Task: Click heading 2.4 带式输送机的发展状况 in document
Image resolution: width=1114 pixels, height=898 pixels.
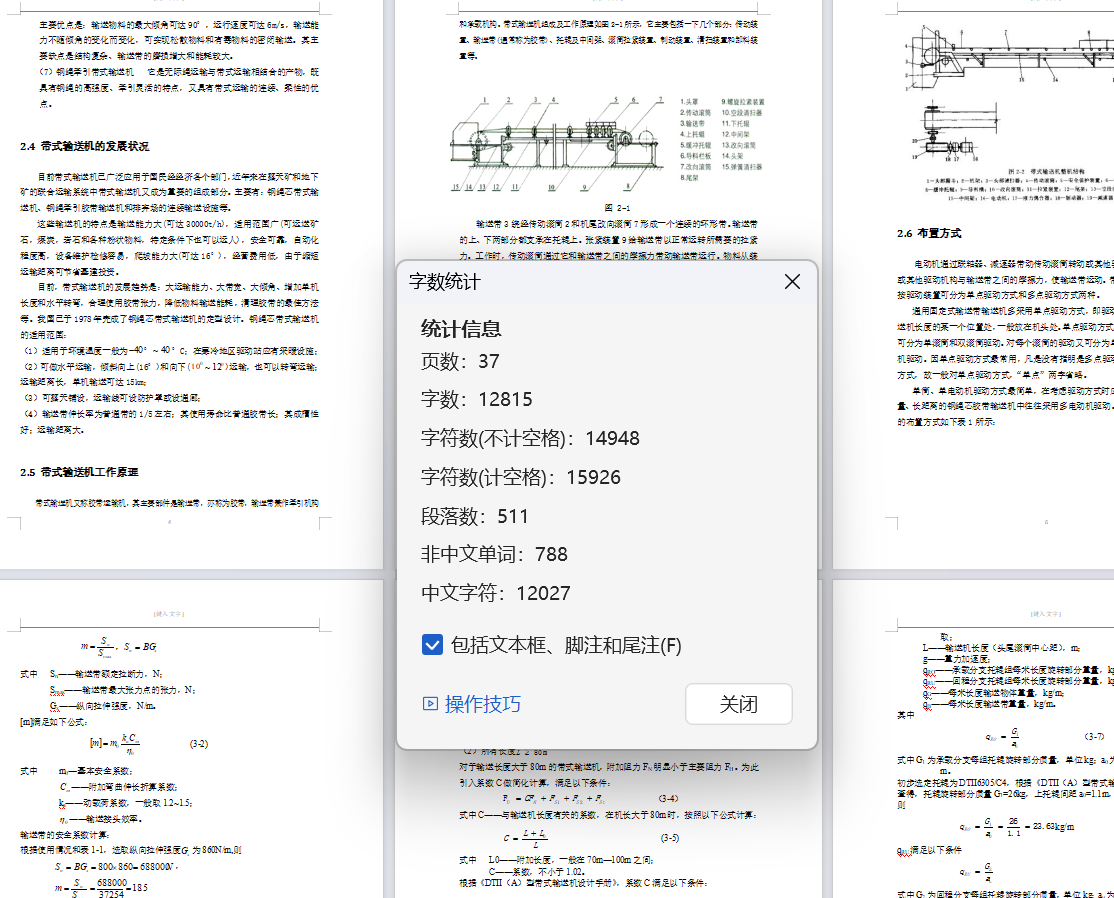Action: [85, 146]
